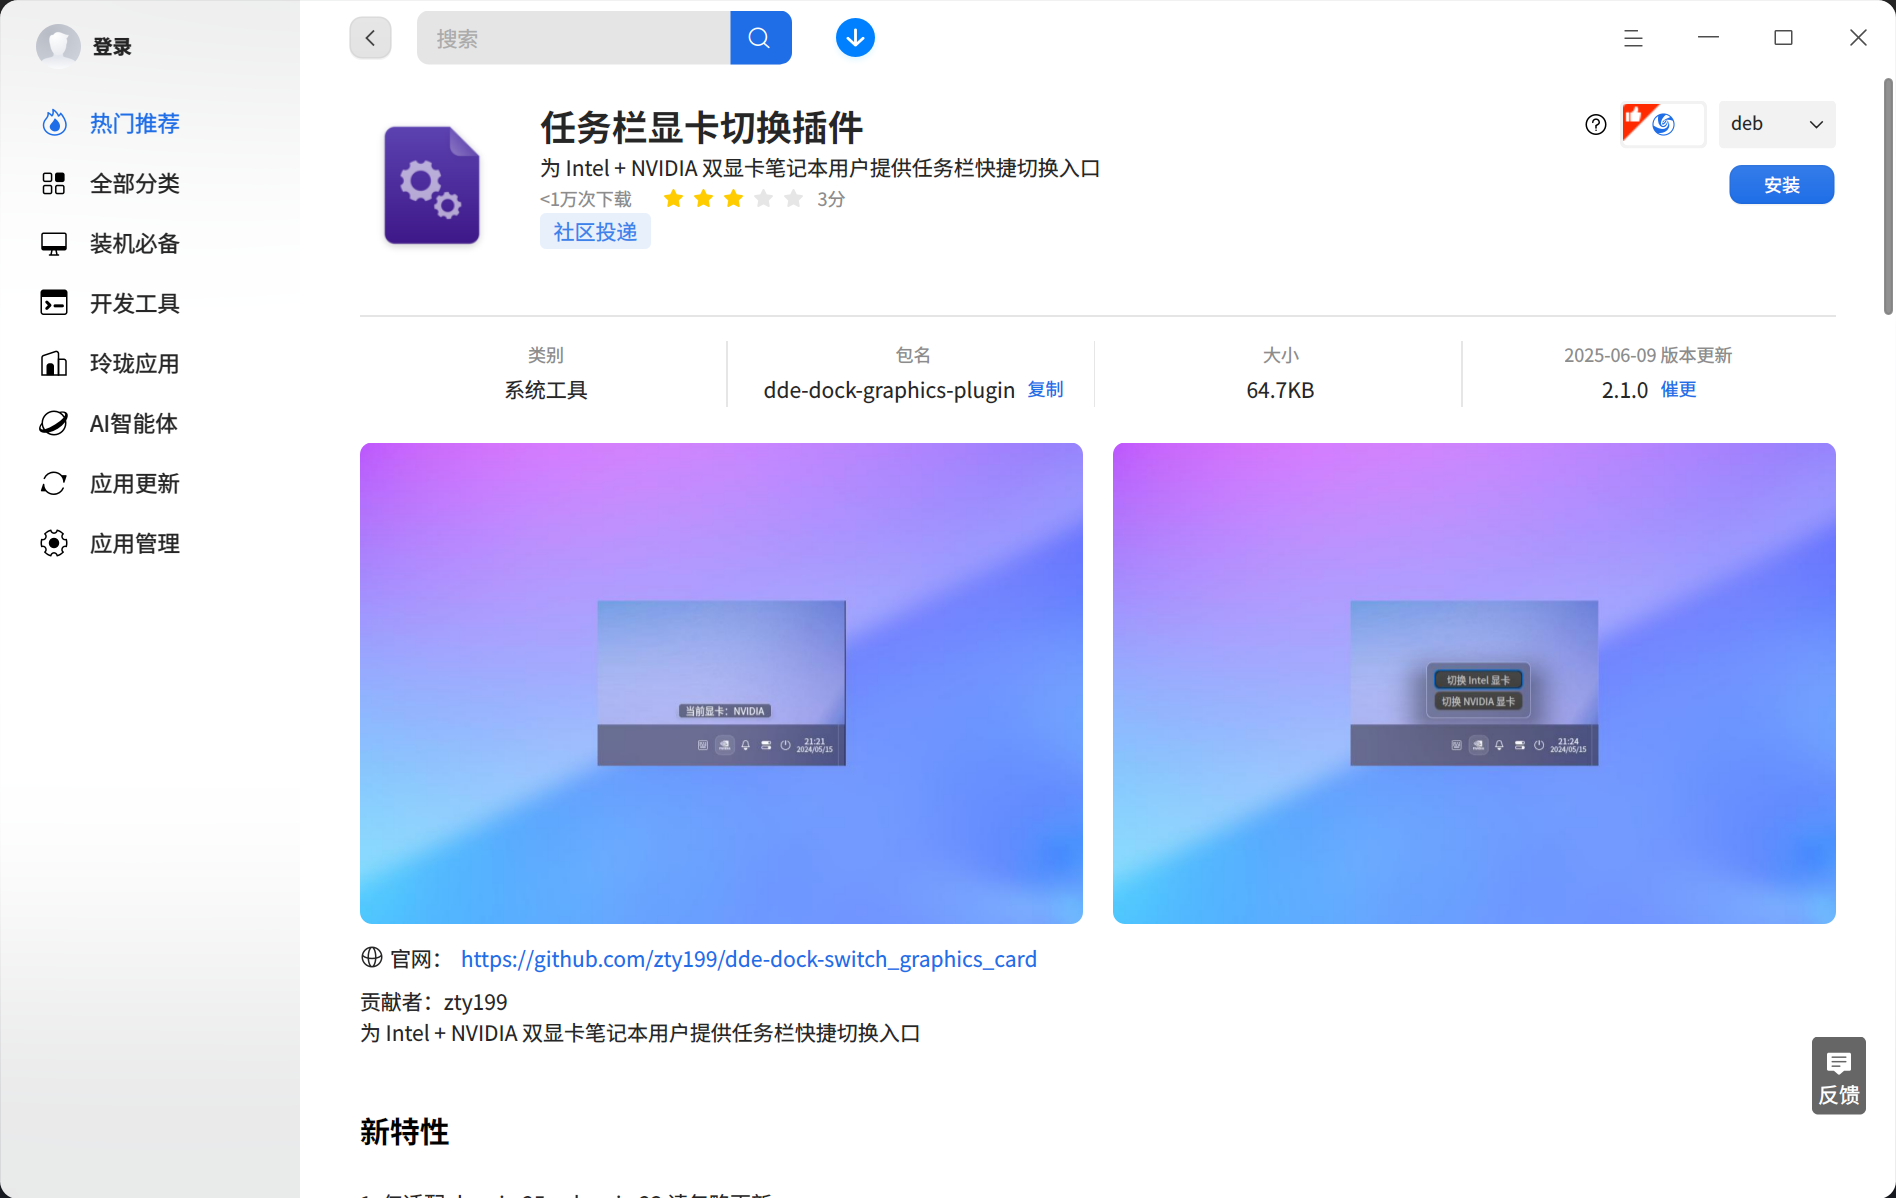Click the 催更 link beside version
1896x1198 pixels.
pyautogui.click(x=1679, y=389)
